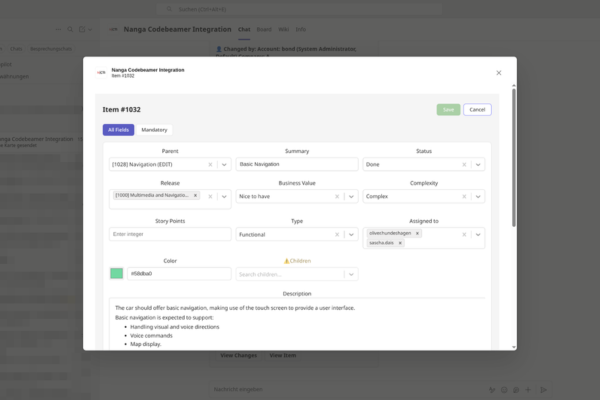Open the Info tab in background
The image size is (600, 400).
pyautogui.click(x=301, y=29)
